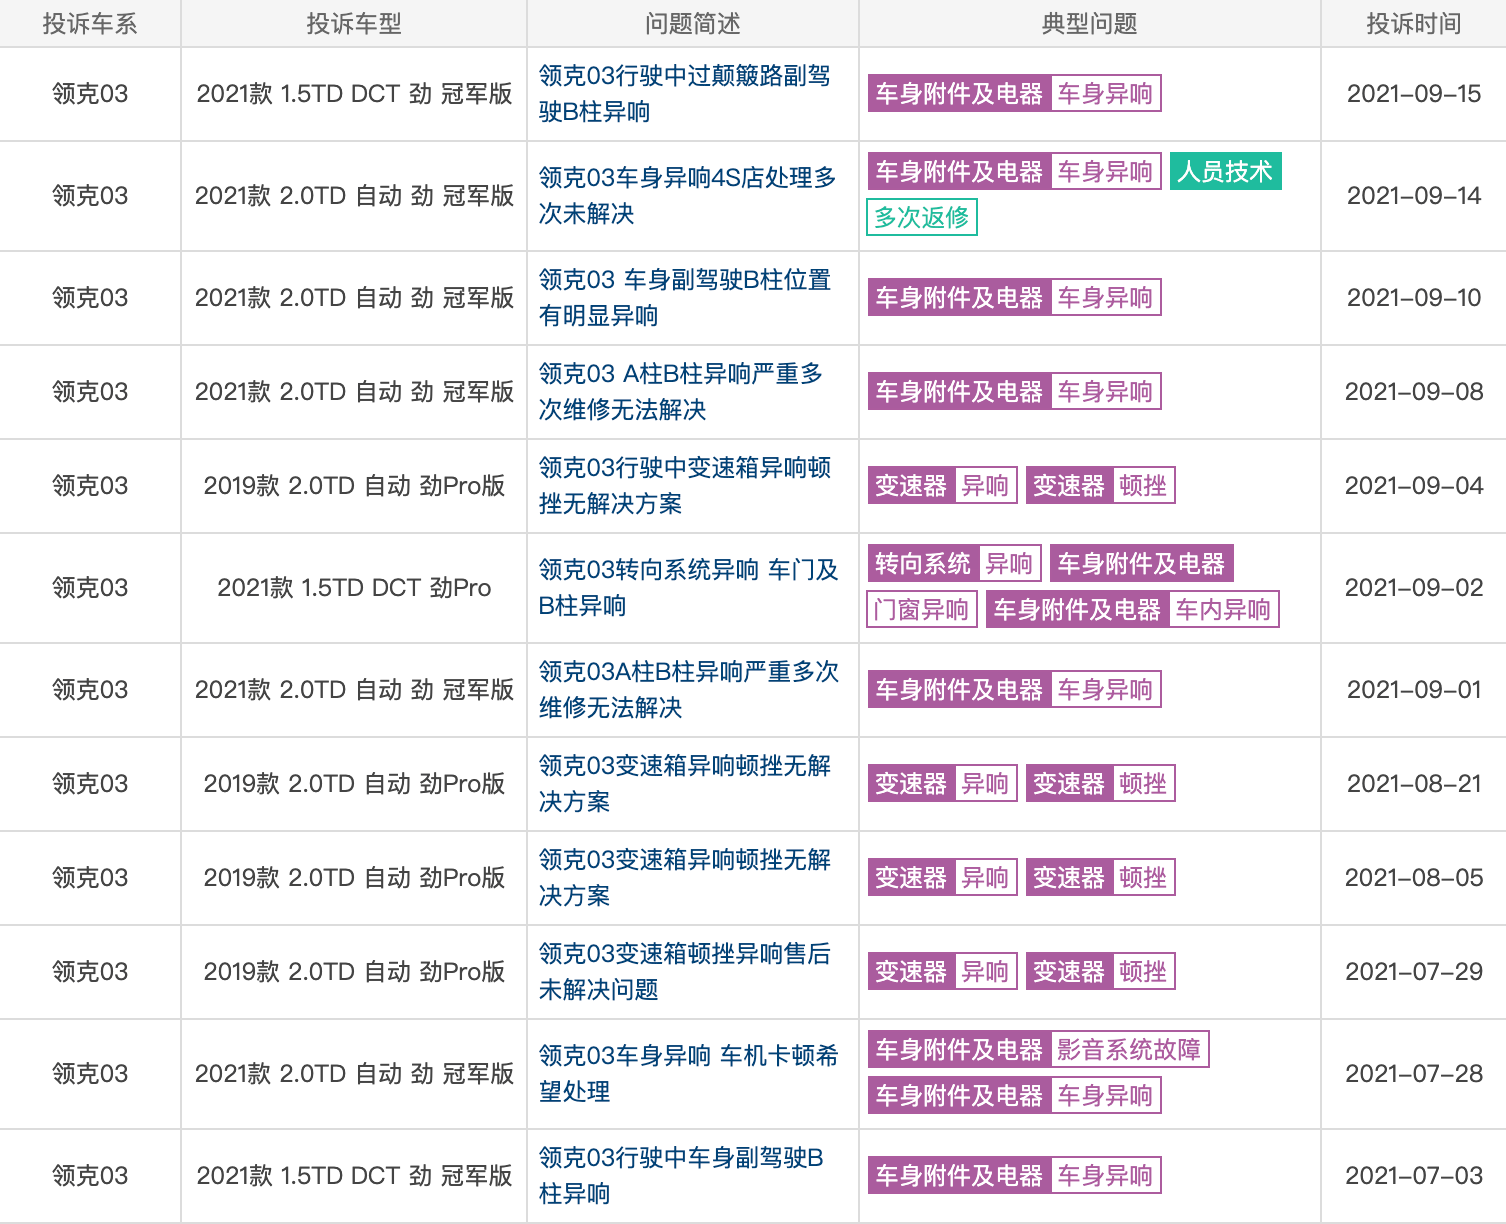
Task: Click model 2019款 2.0TD 自动 劲Pro版 on 2021-08-21 row
Action: 352,783
